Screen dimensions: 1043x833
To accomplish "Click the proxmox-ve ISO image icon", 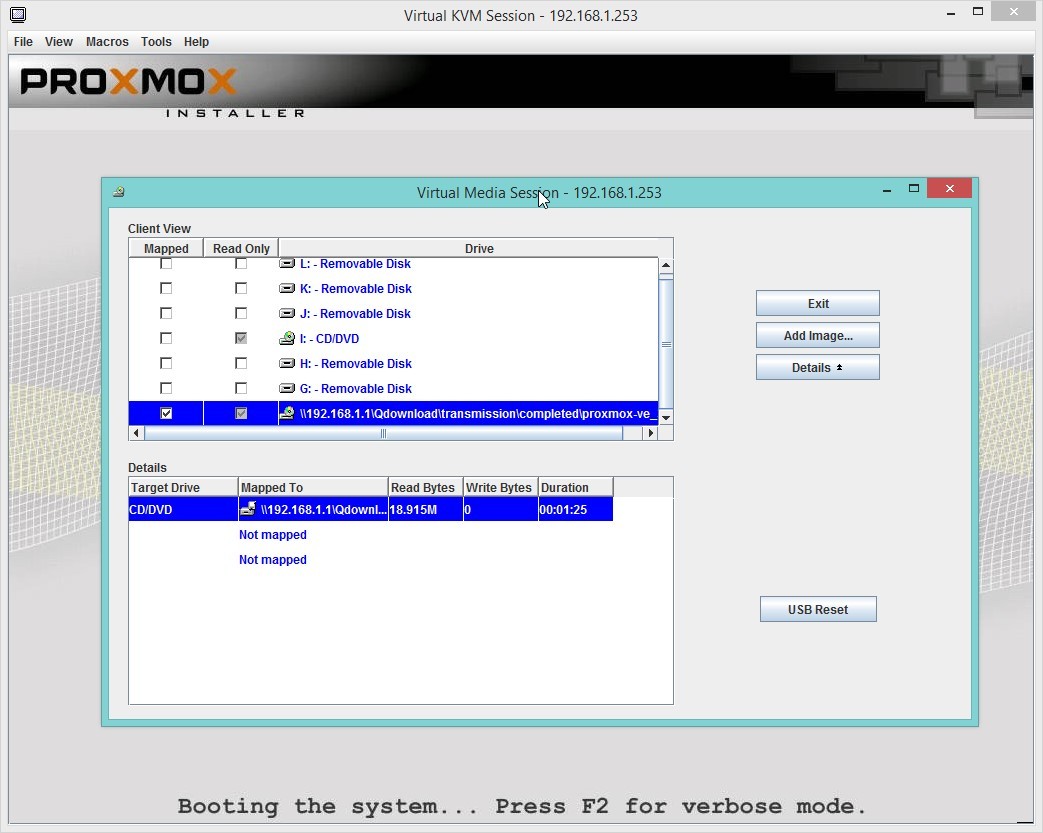I will point(287,413).
